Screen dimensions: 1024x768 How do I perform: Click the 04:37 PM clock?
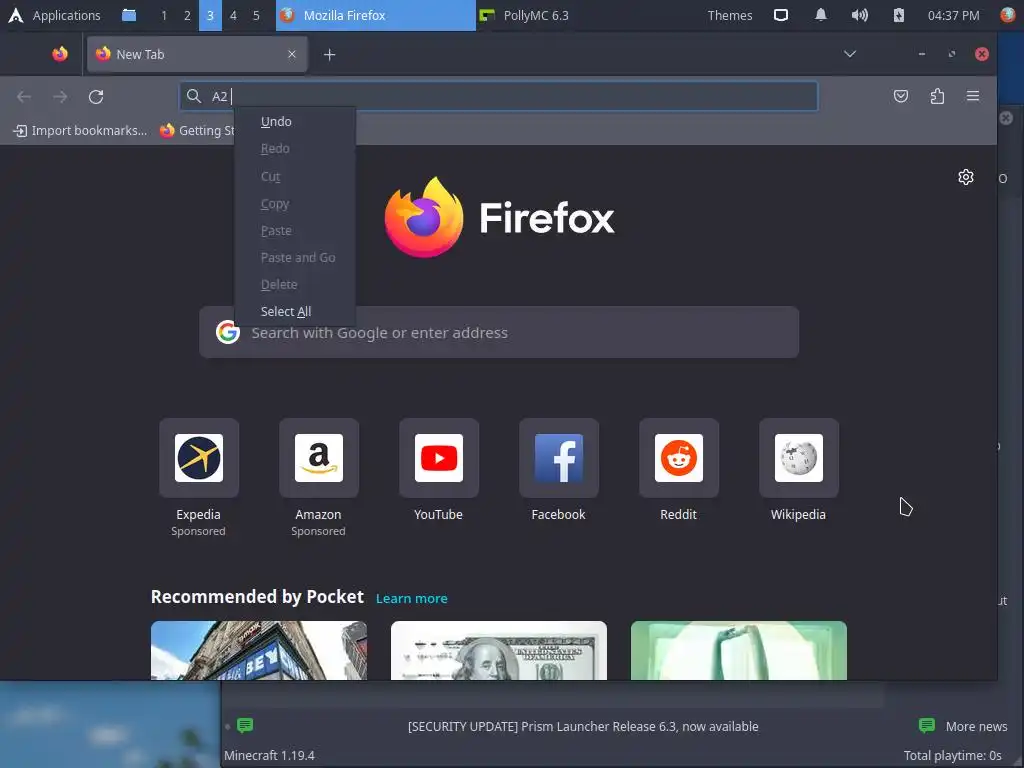(x=953, y=15)
